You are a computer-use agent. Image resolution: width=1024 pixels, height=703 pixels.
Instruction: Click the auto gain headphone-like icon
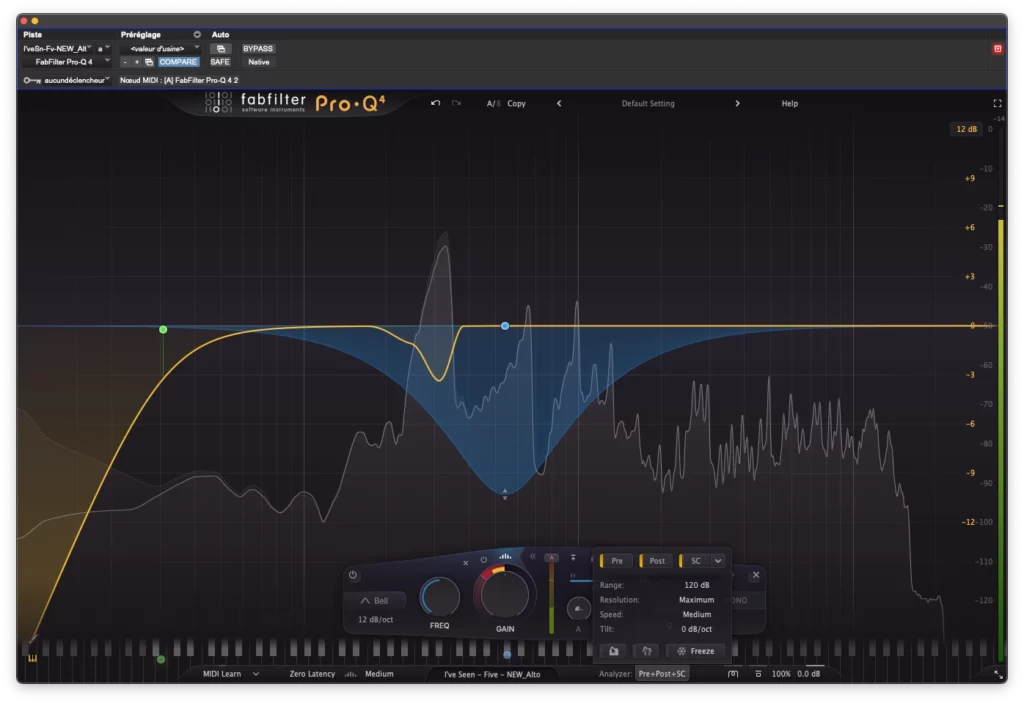pyautogui.click(x=733, y=674)
